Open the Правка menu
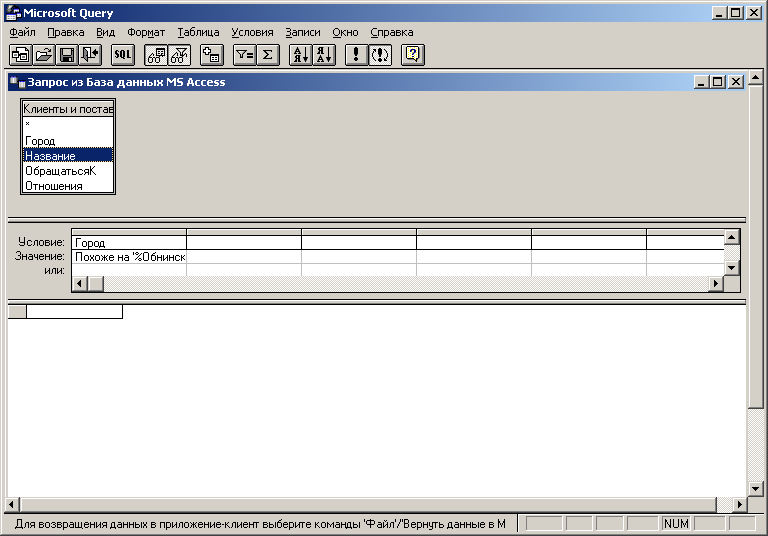 [66, 32]
